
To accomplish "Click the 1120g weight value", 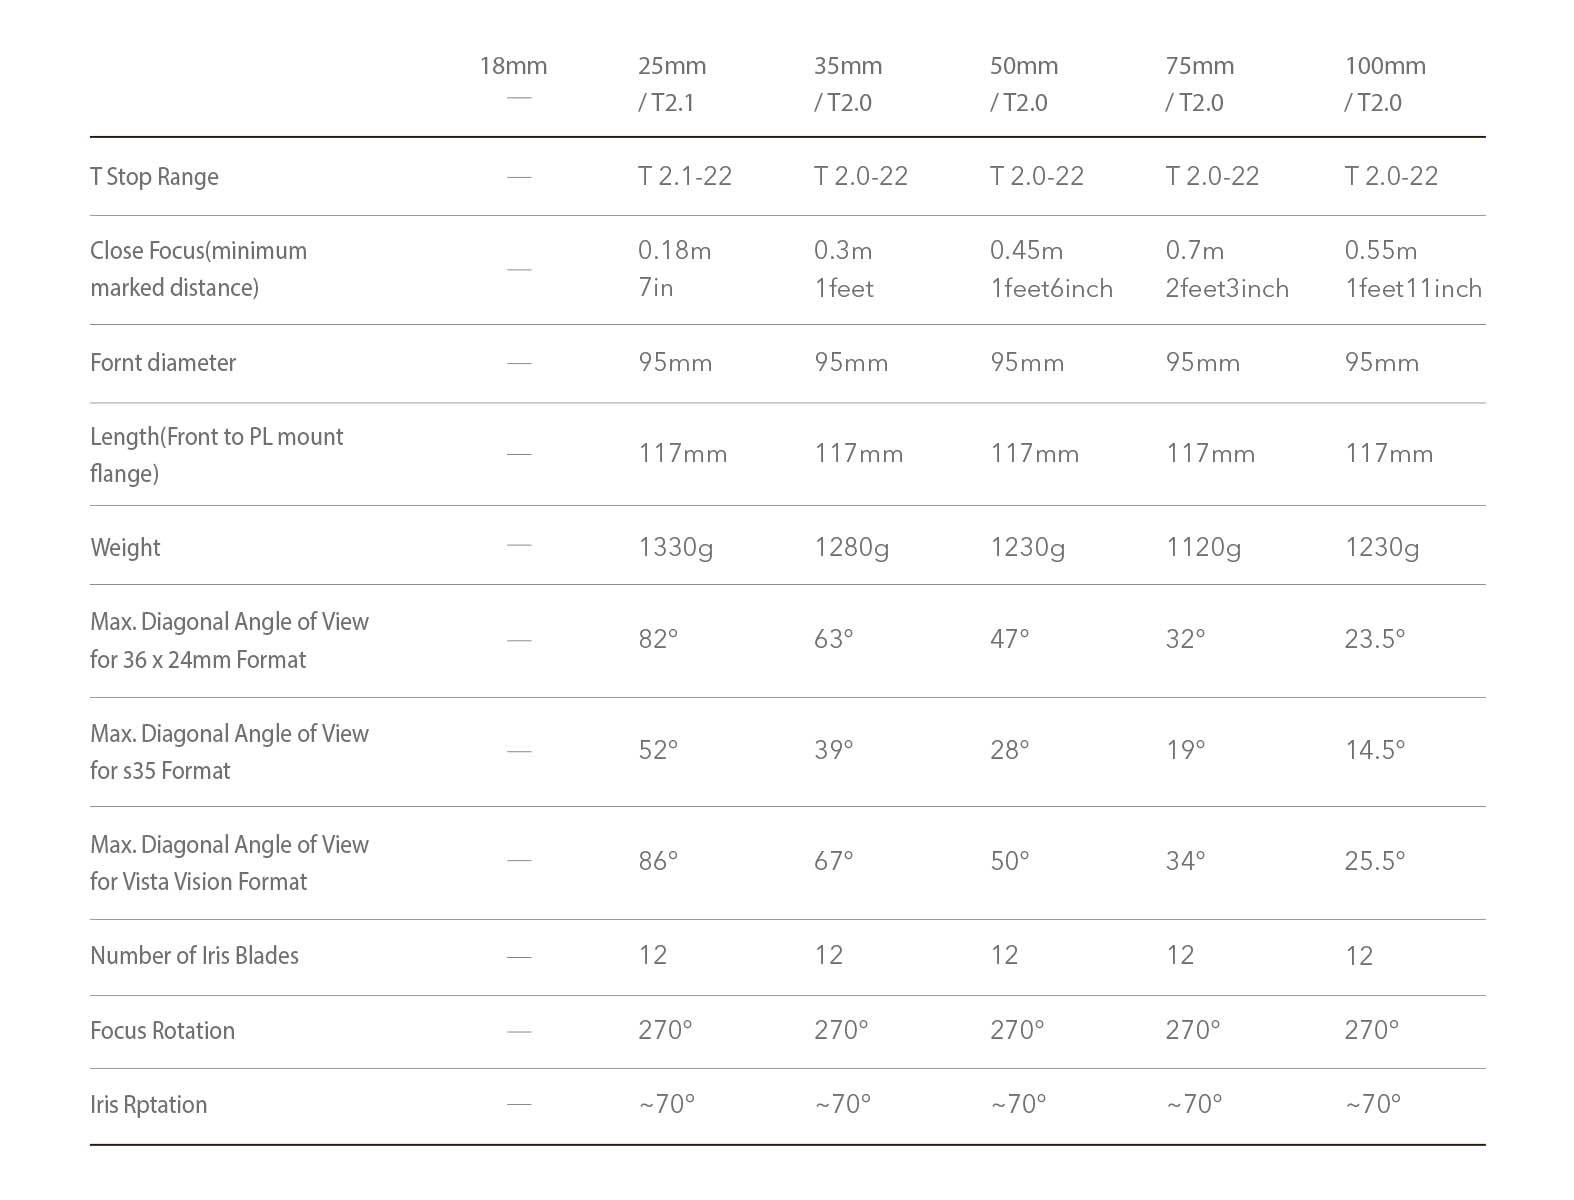I will click(1203, 548).
